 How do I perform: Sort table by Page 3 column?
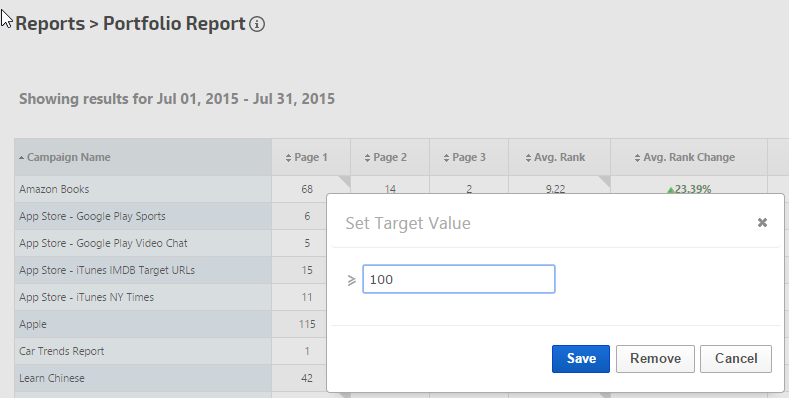pyautogui.click(x=464, y=157)
